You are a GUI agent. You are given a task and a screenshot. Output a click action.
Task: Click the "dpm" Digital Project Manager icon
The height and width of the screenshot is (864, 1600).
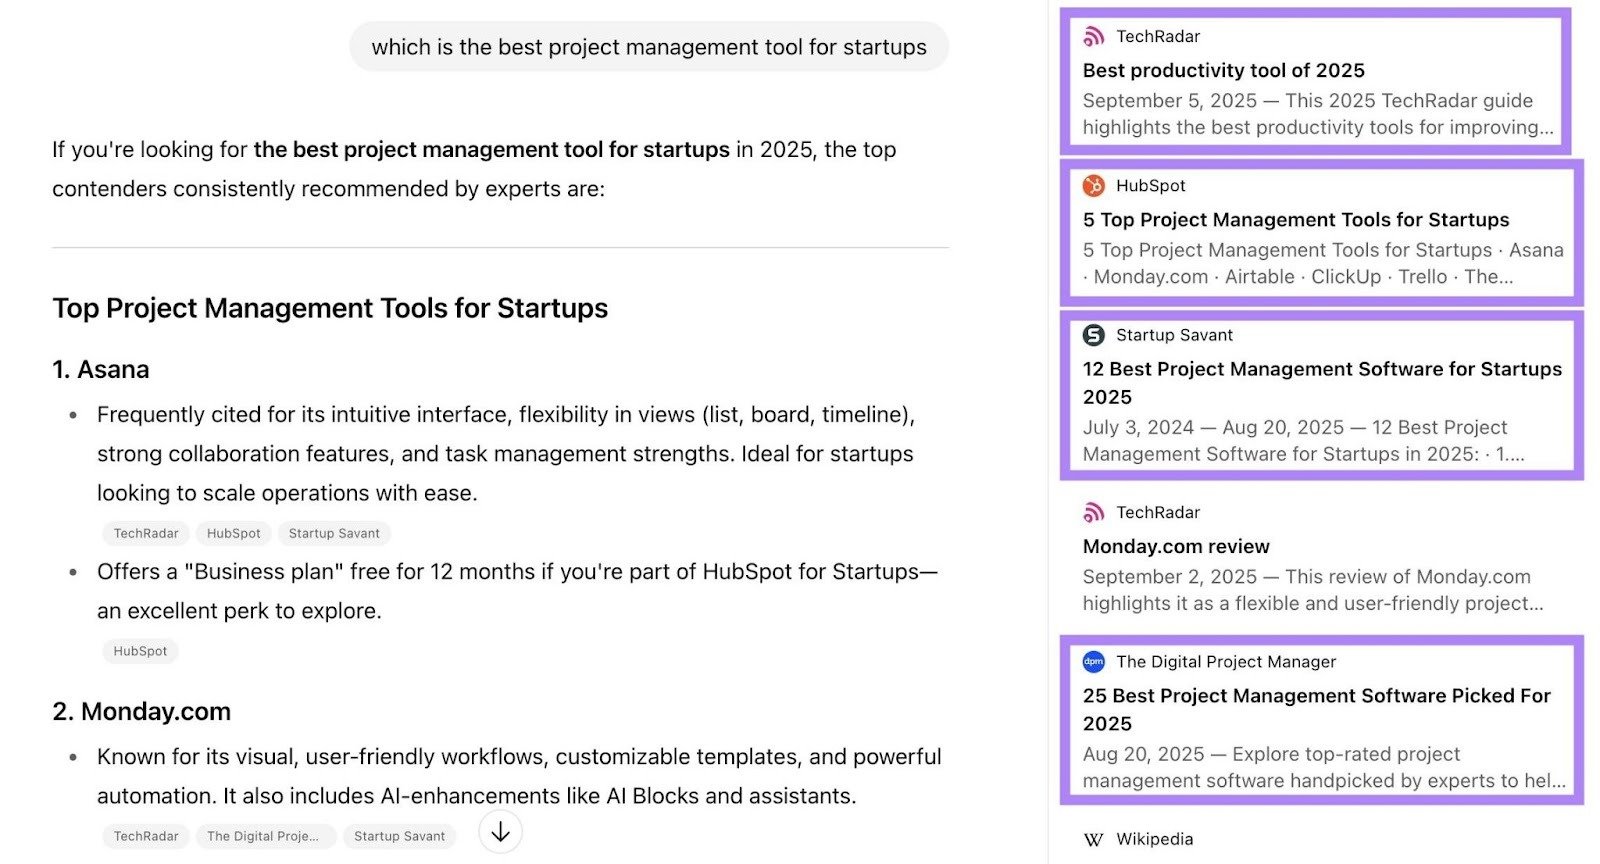(x=1093, y=661)
